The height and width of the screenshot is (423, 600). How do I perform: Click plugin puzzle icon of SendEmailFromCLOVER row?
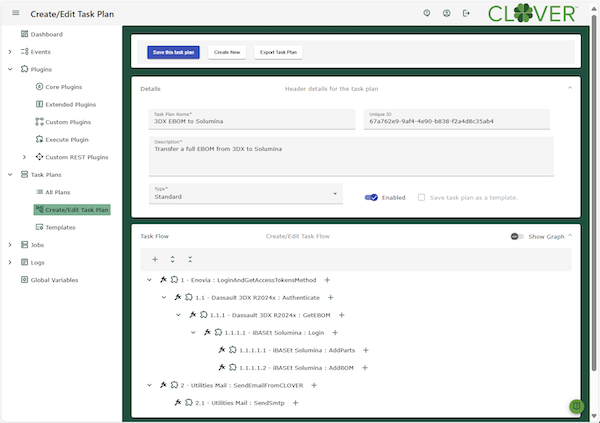coord(174,385)
